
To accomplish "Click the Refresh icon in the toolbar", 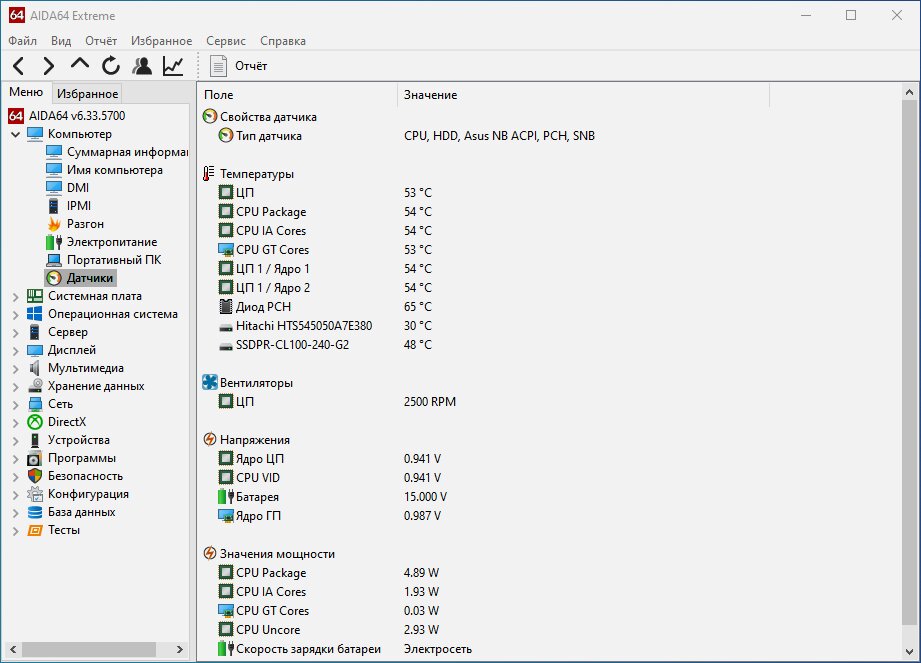I will tap(110, 66).
